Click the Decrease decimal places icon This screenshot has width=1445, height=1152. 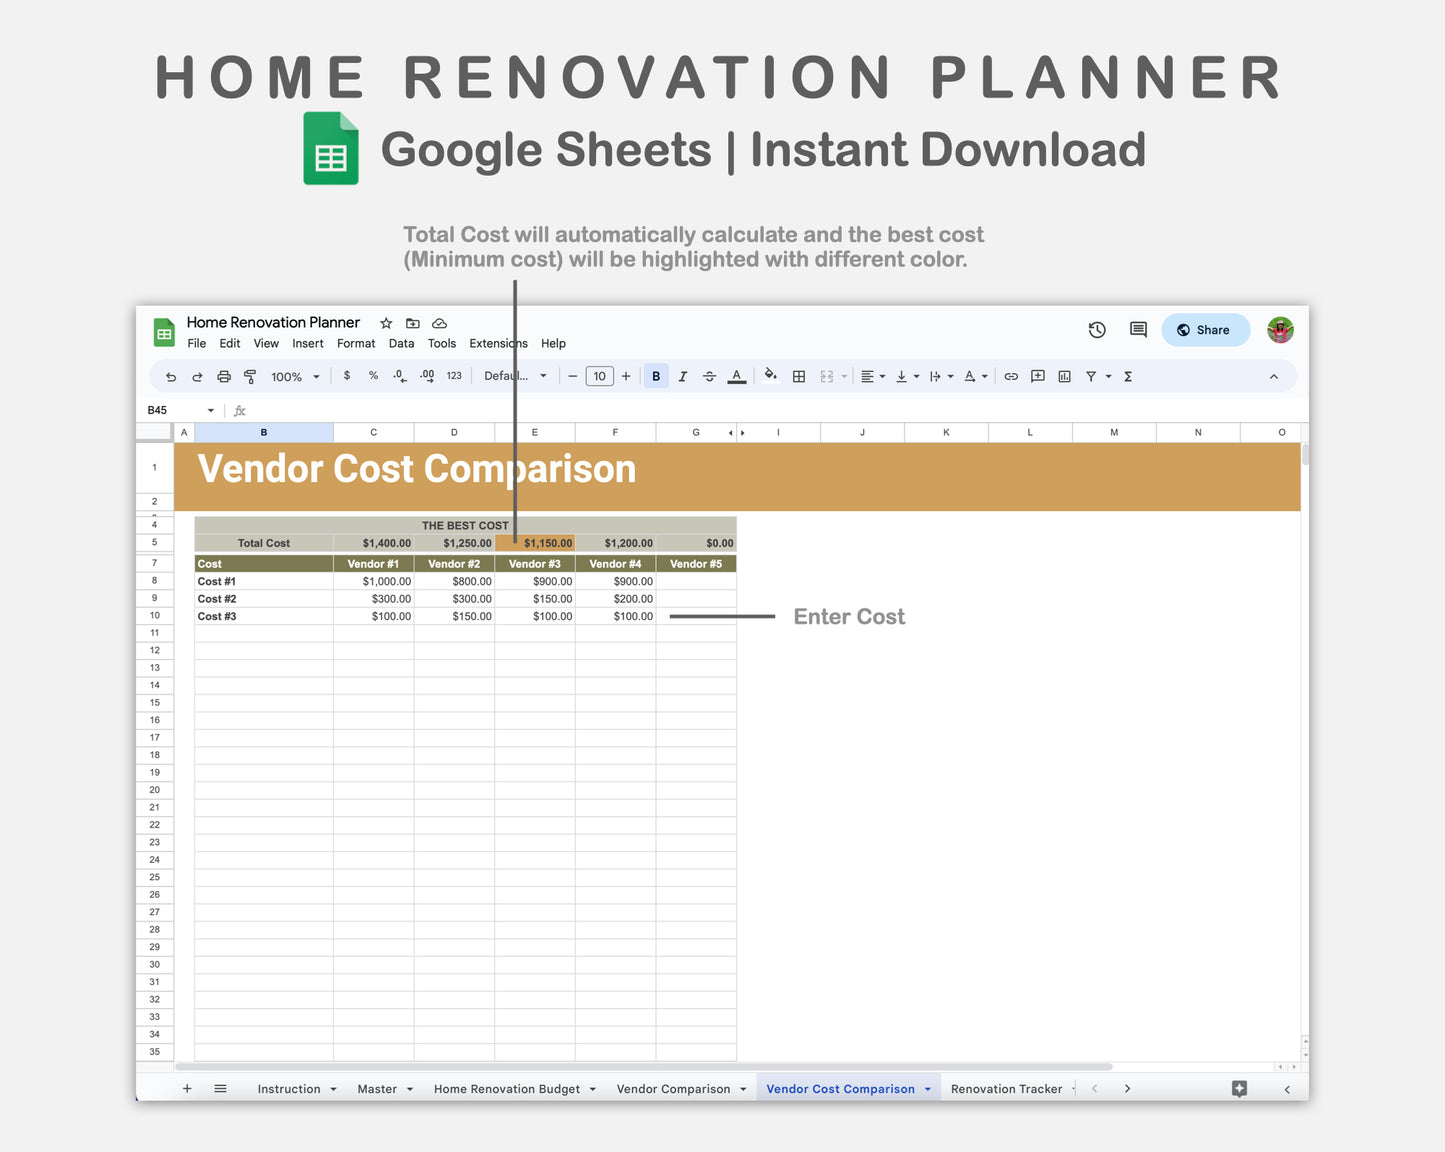point(399,376)
